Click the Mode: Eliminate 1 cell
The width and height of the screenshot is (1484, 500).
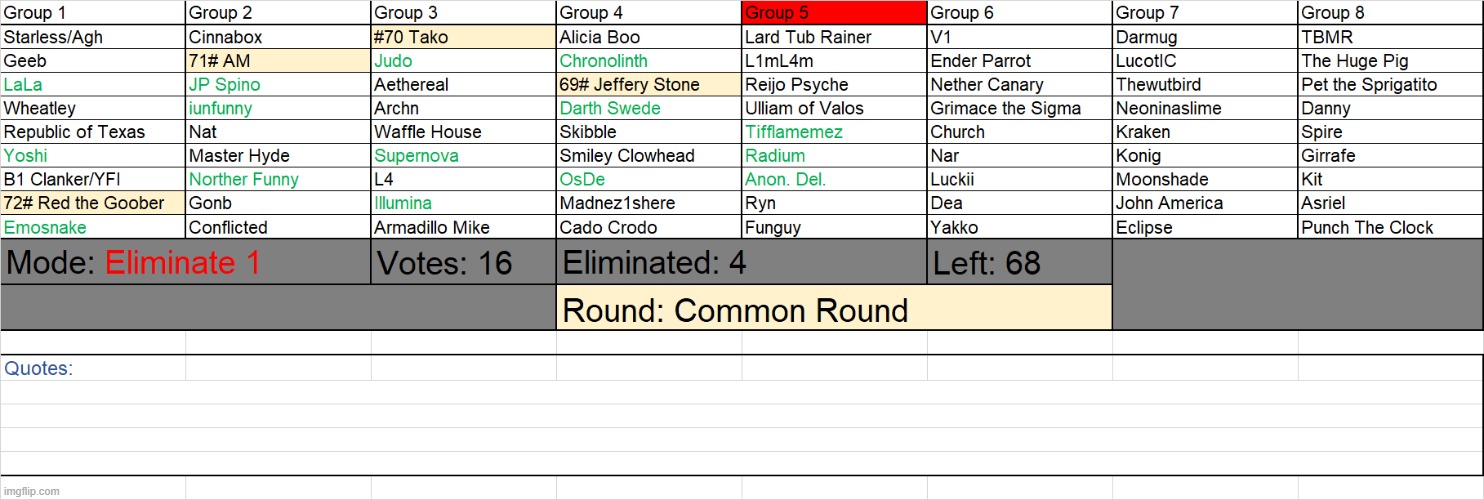click(x=185, y=263)
